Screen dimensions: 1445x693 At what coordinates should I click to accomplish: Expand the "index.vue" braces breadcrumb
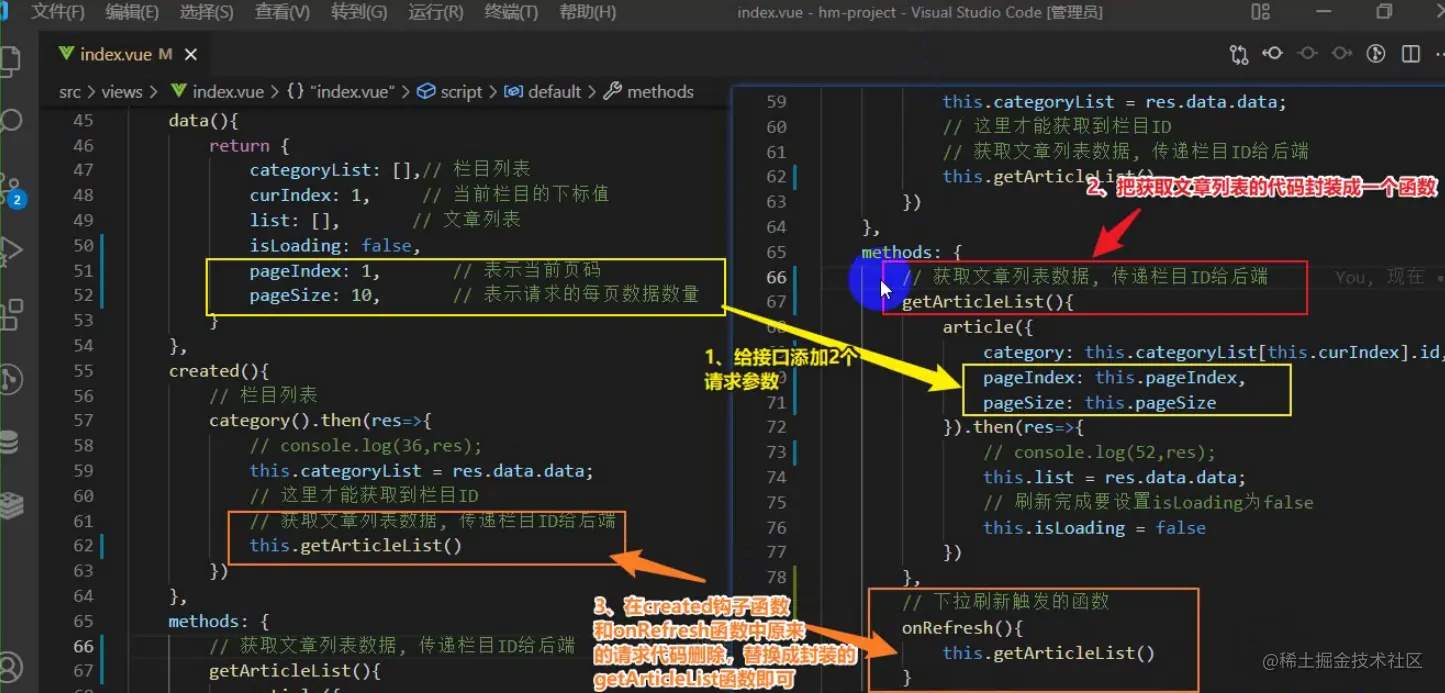point(341,92)
